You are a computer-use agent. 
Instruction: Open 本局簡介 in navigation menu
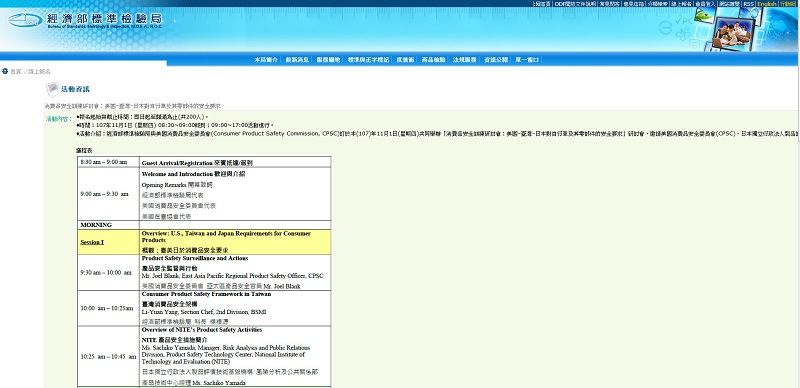click(x=266, y=60)
